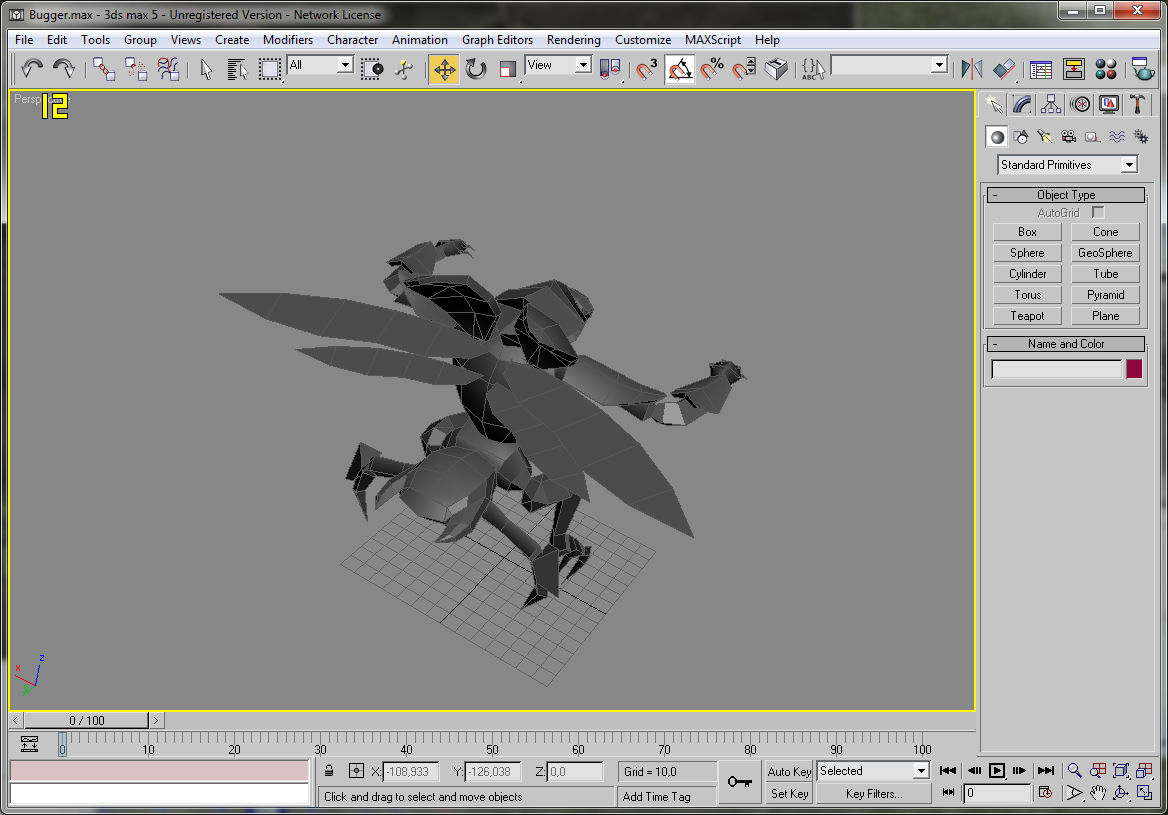The height and width of the screenshot is (815, 1168).
Task: Expand the View reference coordinate dropdown
Action: click(x=558, y=66)
